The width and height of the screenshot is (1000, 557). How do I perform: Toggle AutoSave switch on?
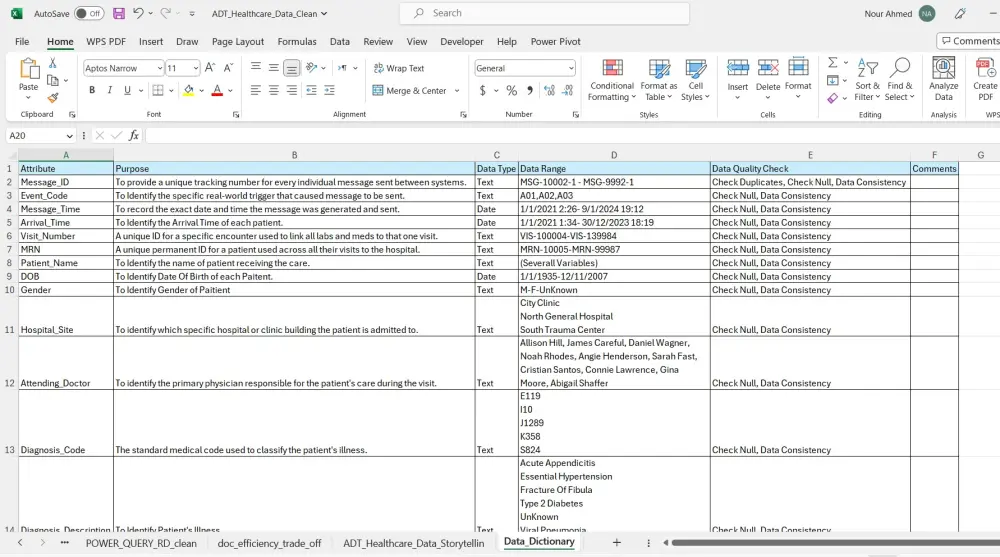[89, 13]
